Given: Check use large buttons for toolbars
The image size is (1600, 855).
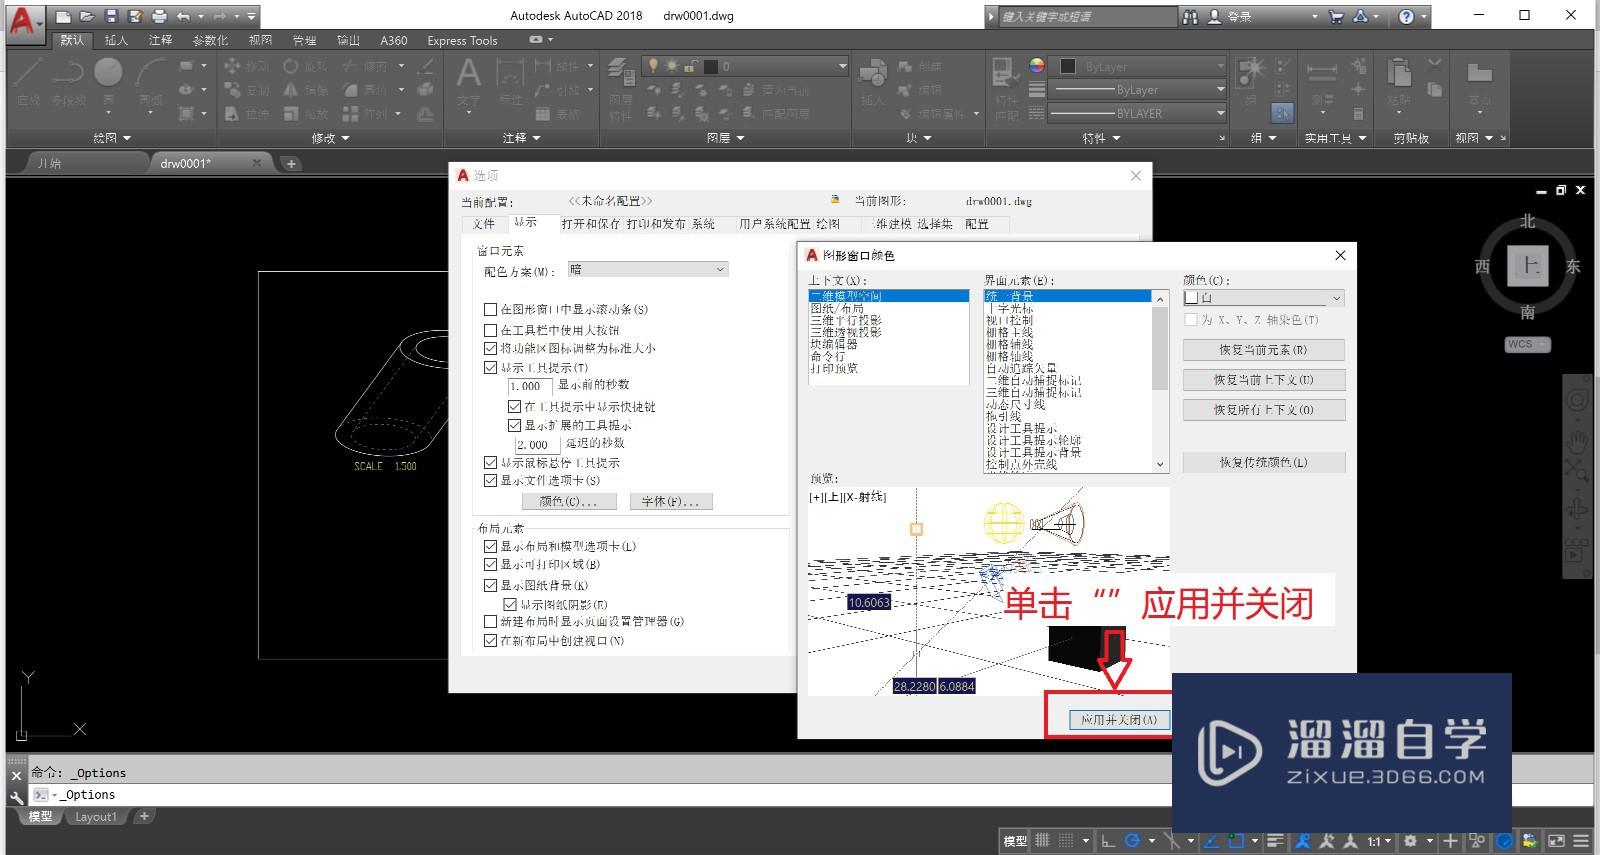Looking at the screenshot, I should (490, 330).
